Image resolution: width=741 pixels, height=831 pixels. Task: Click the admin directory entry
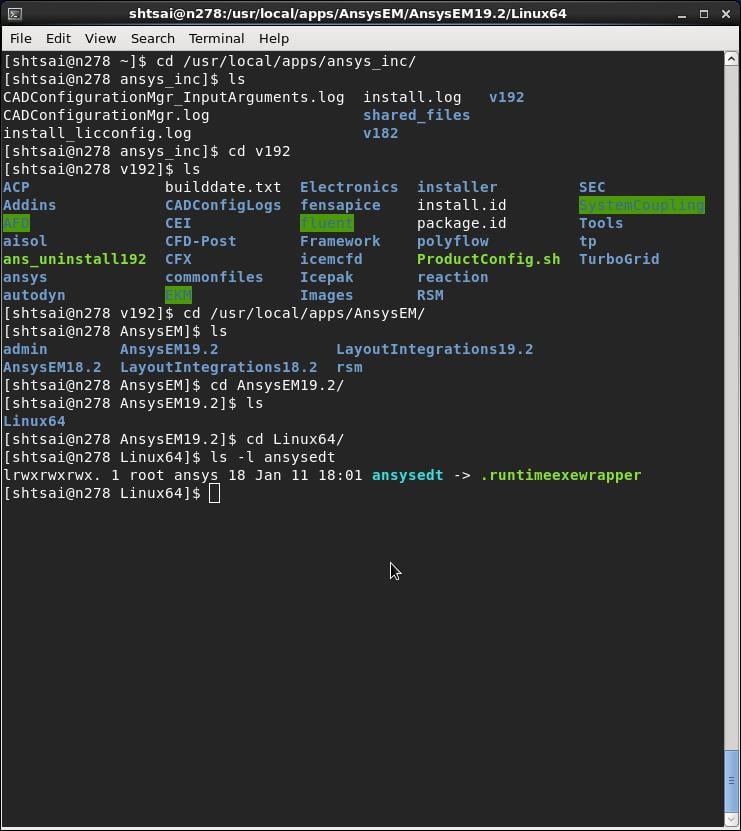click(25, 349)
